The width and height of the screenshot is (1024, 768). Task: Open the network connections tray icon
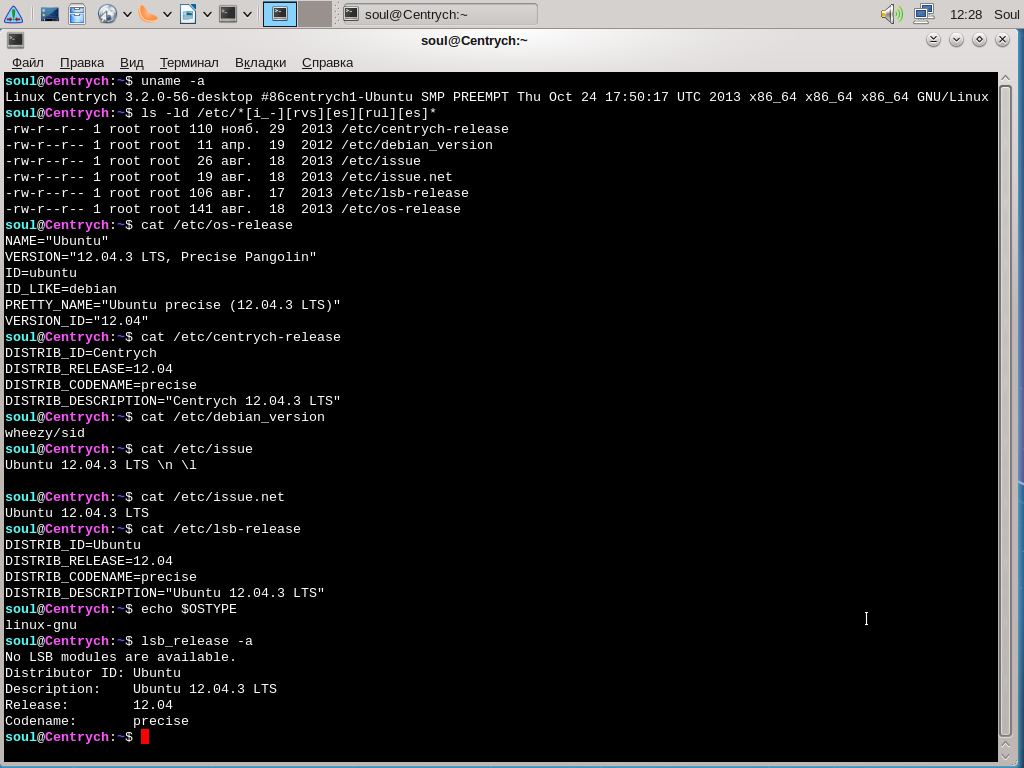pos(924,14)
